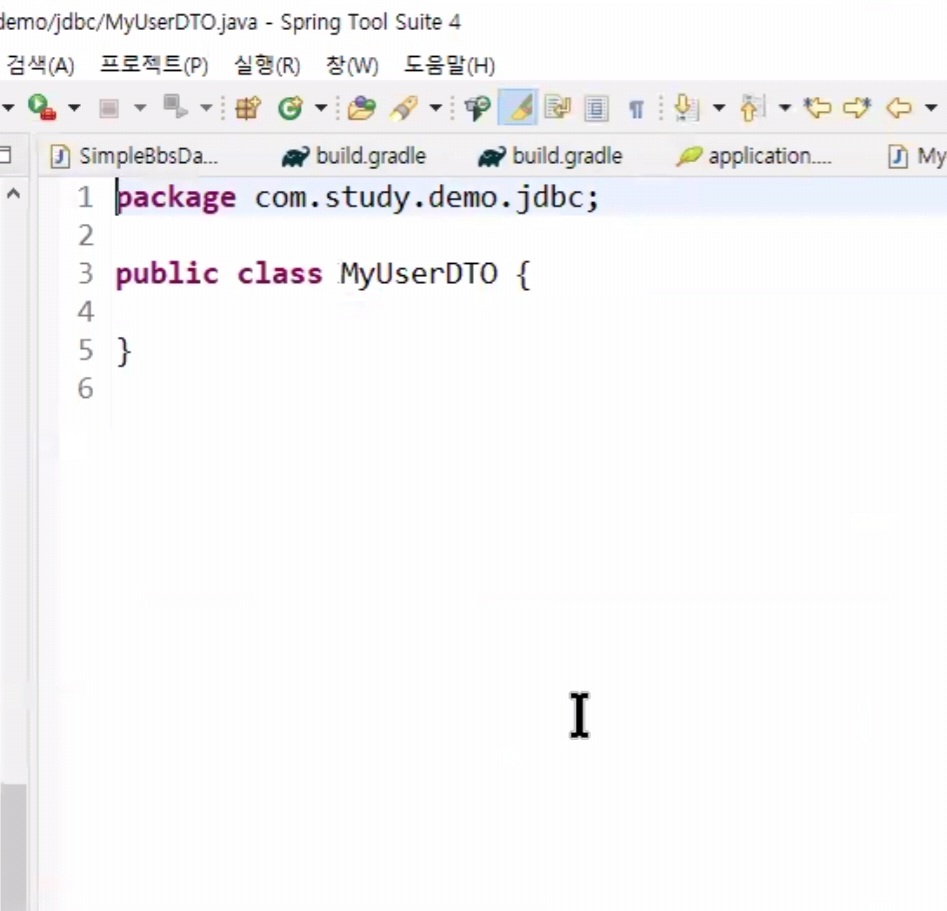Viewport: 947px width, 911px height.
Task: Click line number 4 in the gutter
Action: pyautogui.click(x=86, y=312)
